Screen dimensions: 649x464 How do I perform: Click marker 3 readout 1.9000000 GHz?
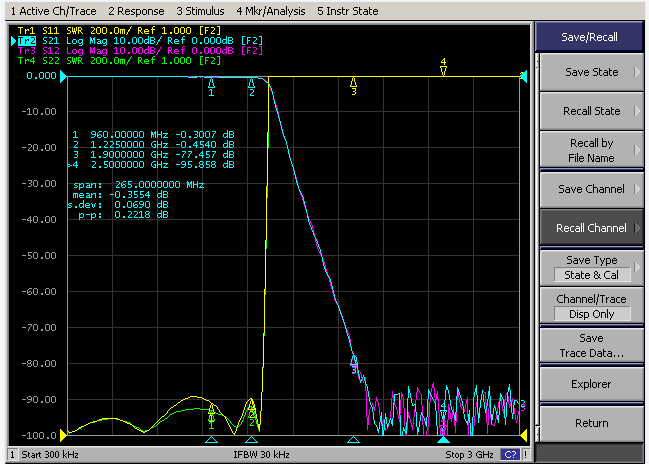coord(153,154)
